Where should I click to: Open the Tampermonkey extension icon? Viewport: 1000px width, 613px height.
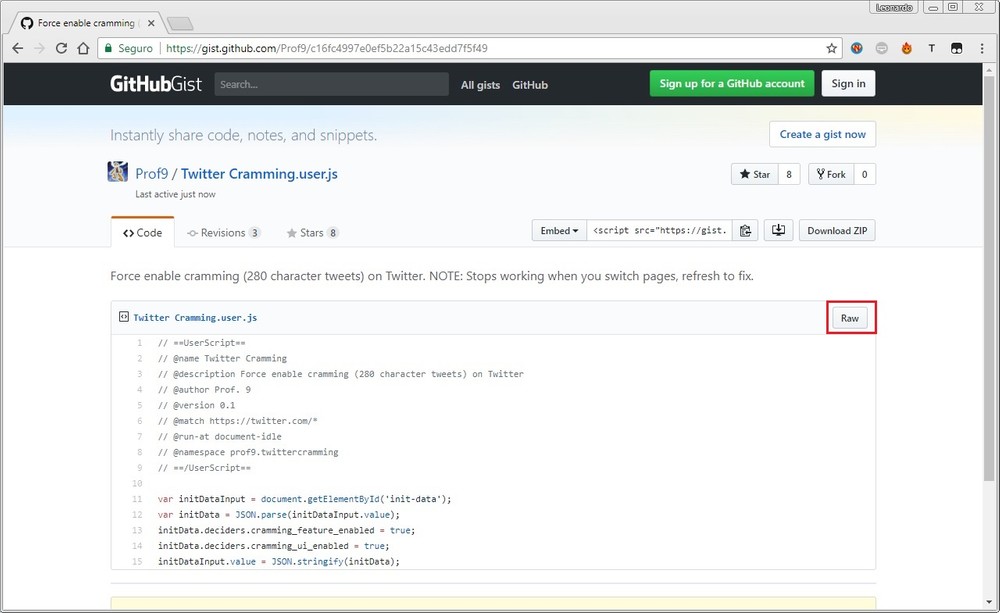(x=956, y=48)
